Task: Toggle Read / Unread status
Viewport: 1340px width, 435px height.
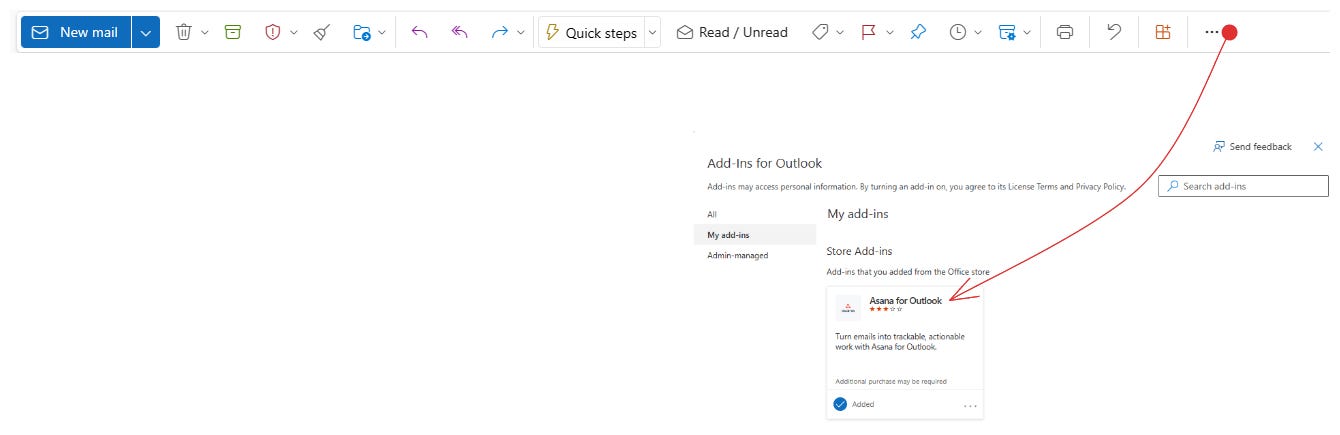Action: point(732,32)
